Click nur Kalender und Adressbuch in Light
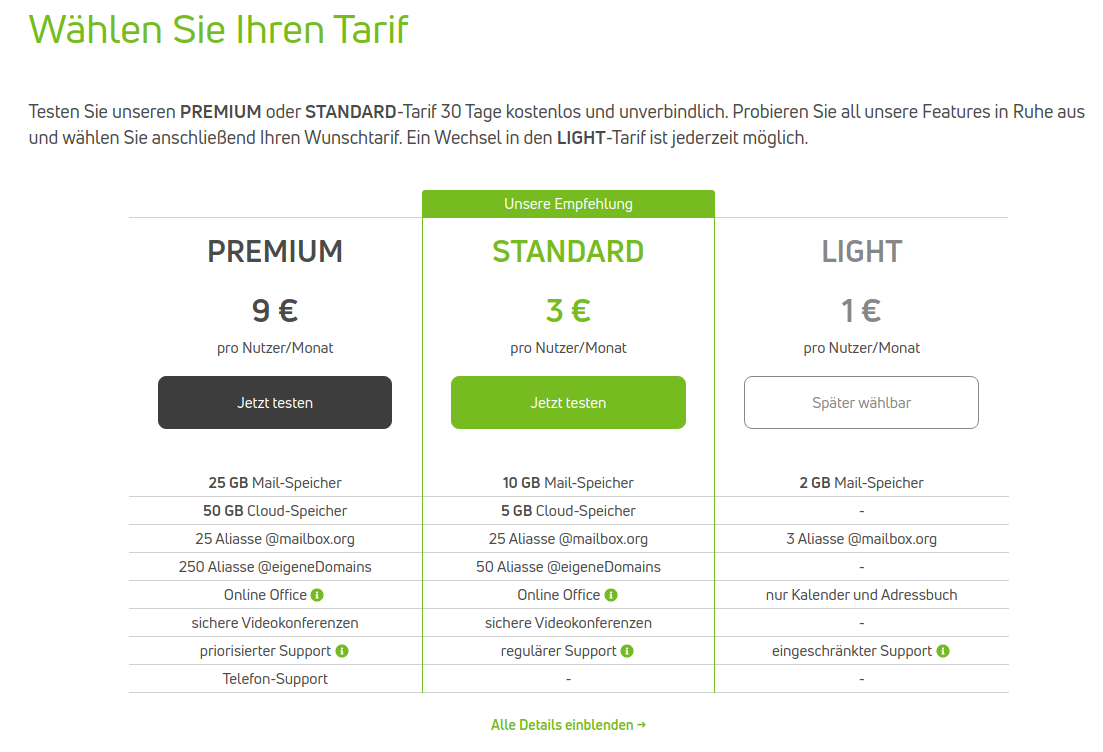1103x752 pixels. [862, 595]
